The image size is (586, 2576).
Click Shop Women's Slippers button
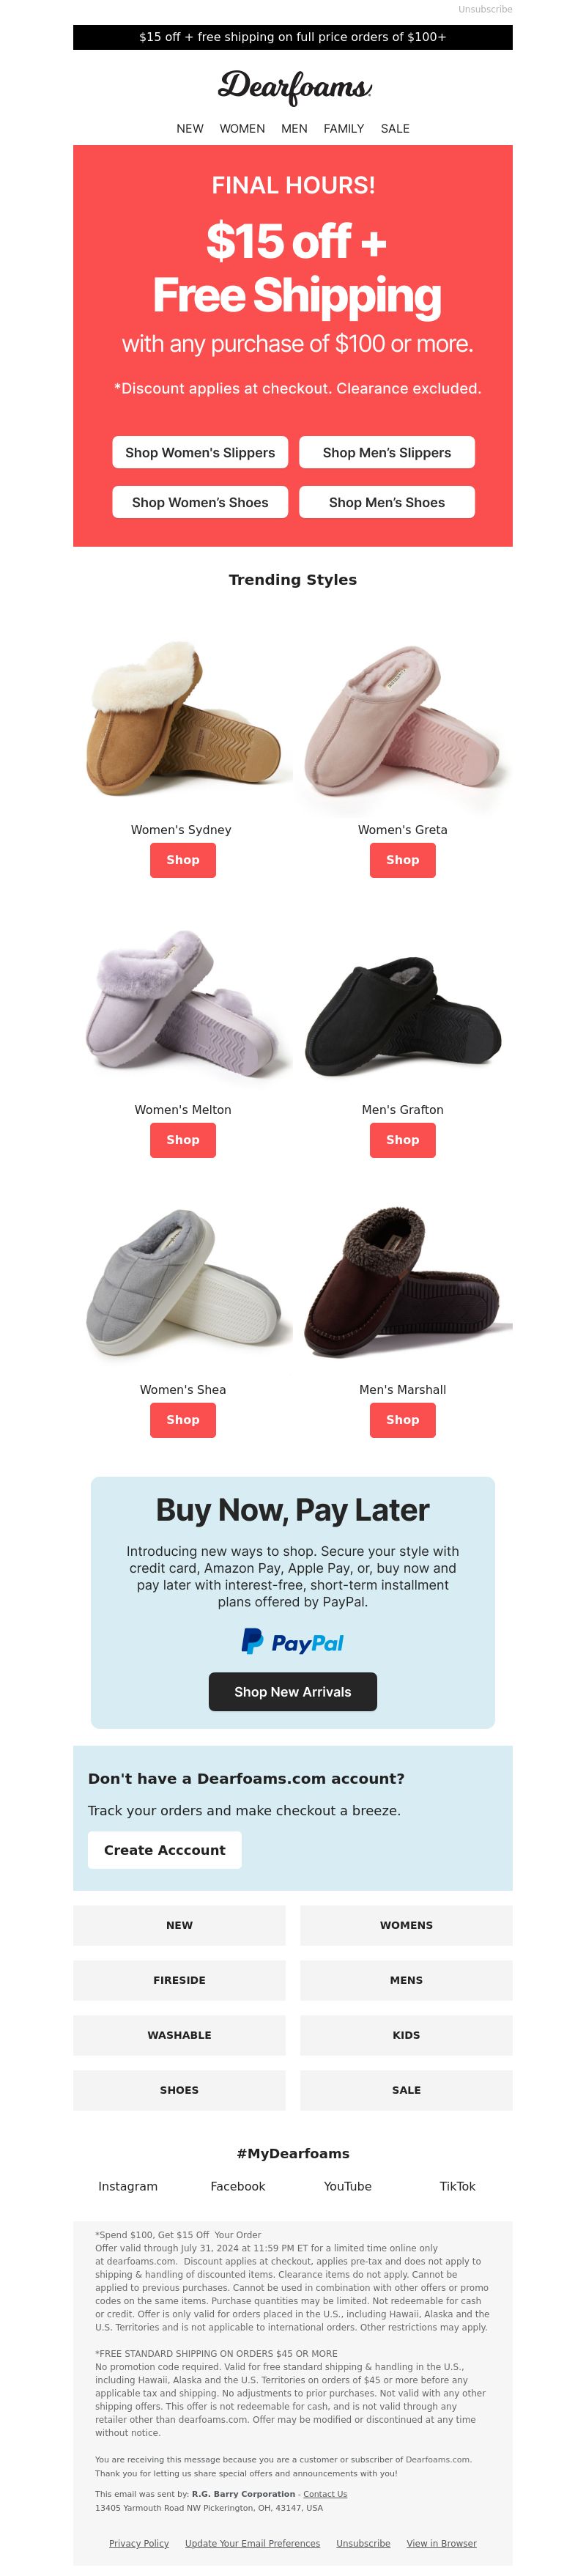(200, 452)
